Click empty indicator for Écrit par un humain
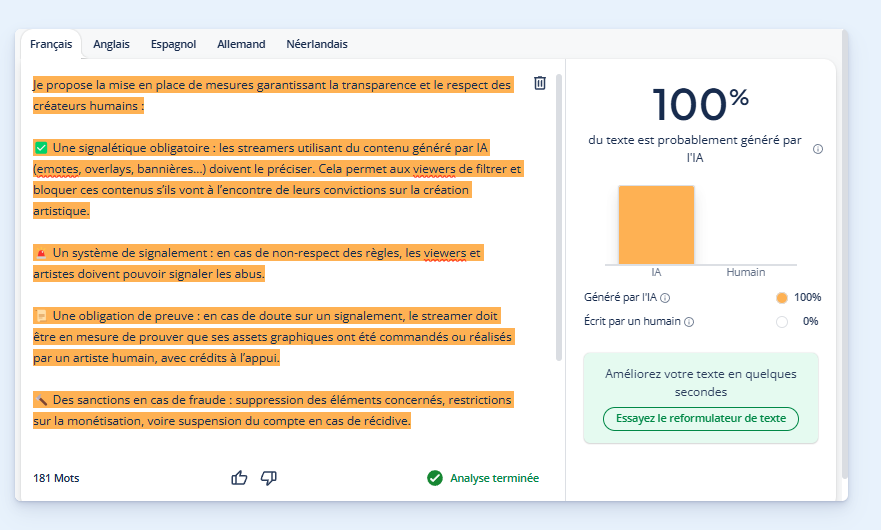This screenshot has width=881, height=530. [782, 322]
